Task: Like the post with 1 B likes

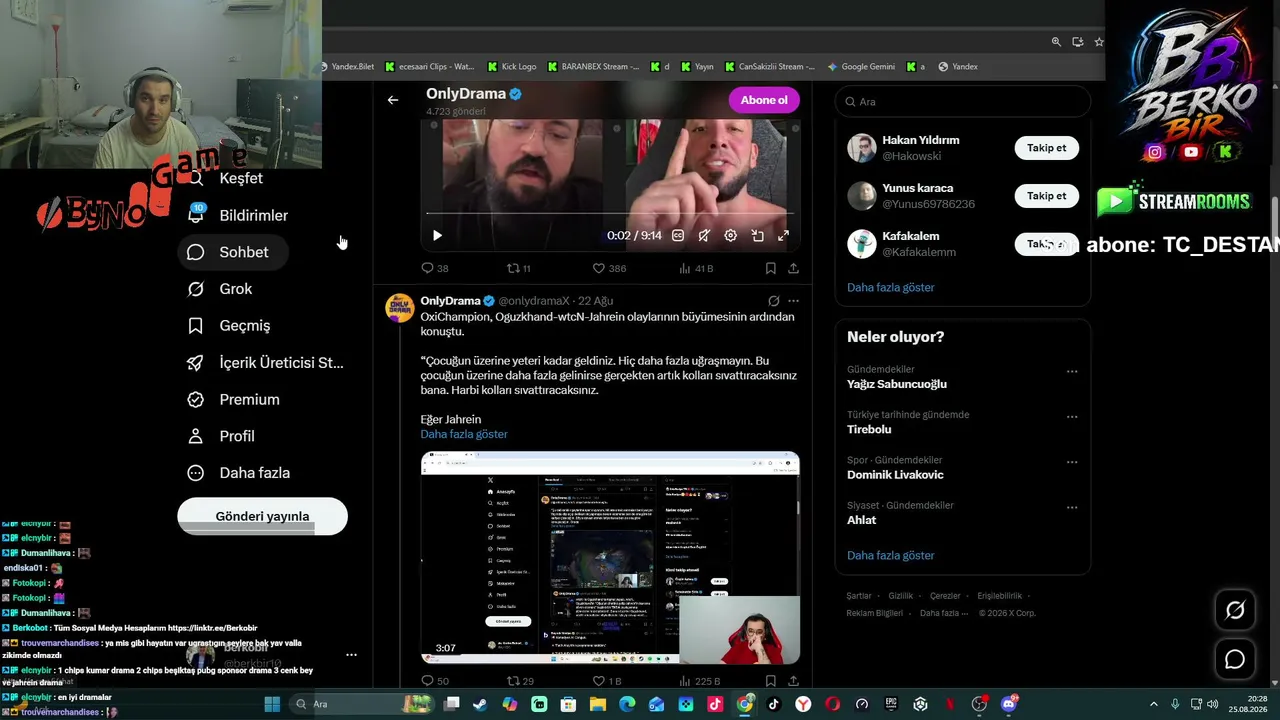Action: point(607,681)
